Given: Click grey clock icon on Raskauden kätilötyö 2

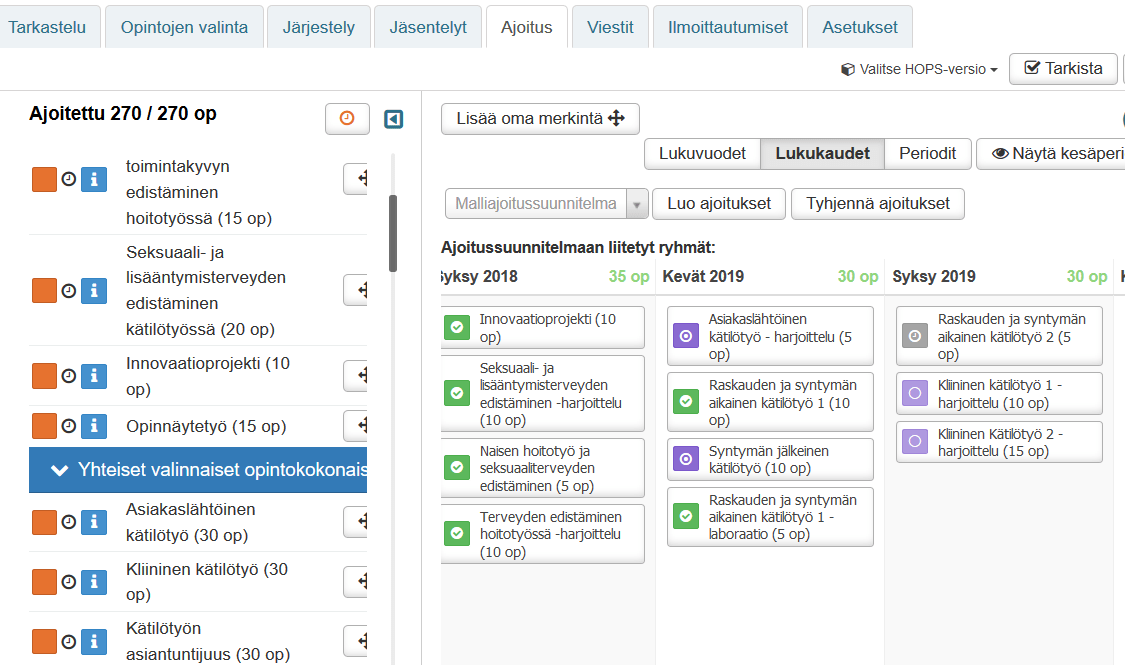Looking at the screenshot, I should 914,336.
